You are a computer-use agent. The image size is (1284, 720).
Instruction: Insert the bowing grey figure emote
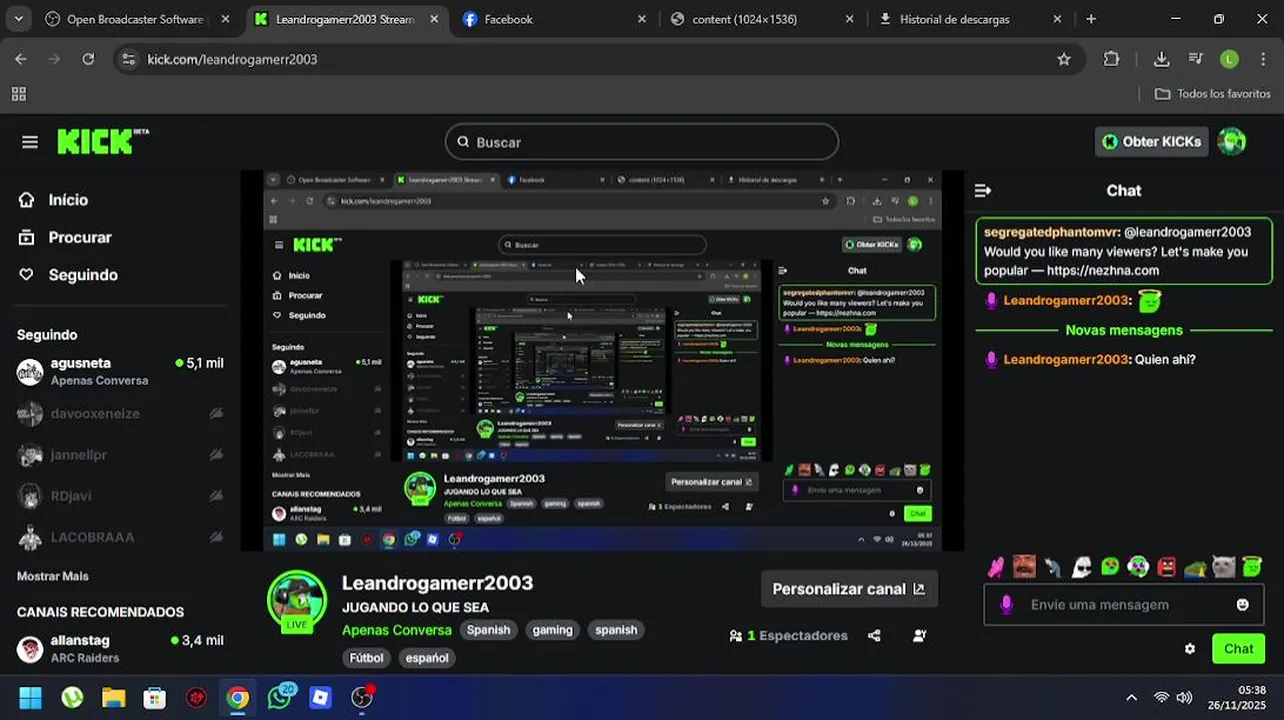tap(1053, 568)
